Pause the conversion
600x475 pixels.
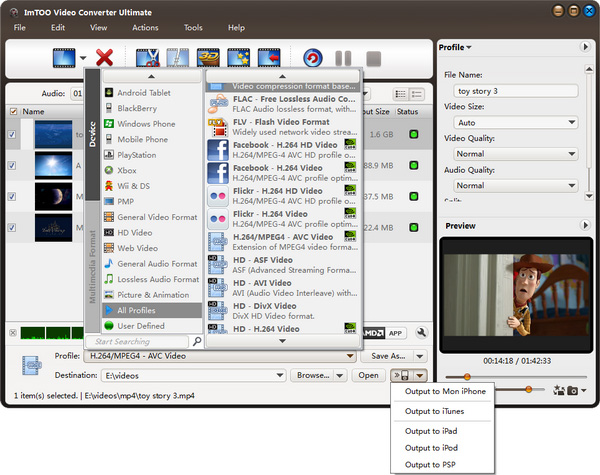pos(343,59)
